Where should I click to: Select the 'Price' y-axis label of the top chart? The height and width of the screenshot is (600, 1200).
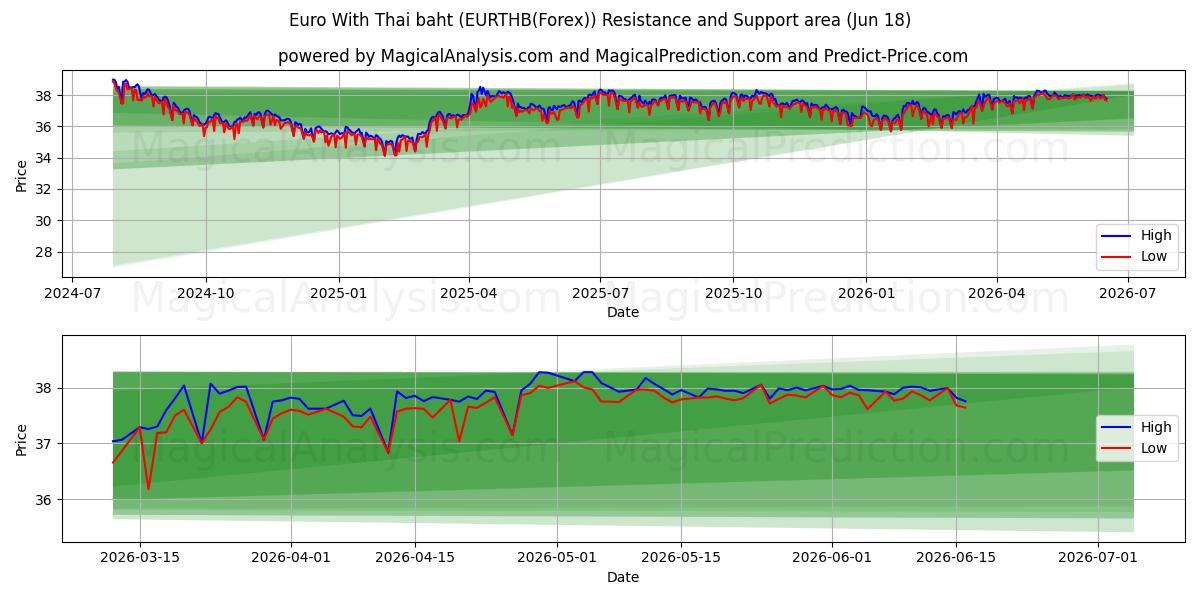pos(22,174)
